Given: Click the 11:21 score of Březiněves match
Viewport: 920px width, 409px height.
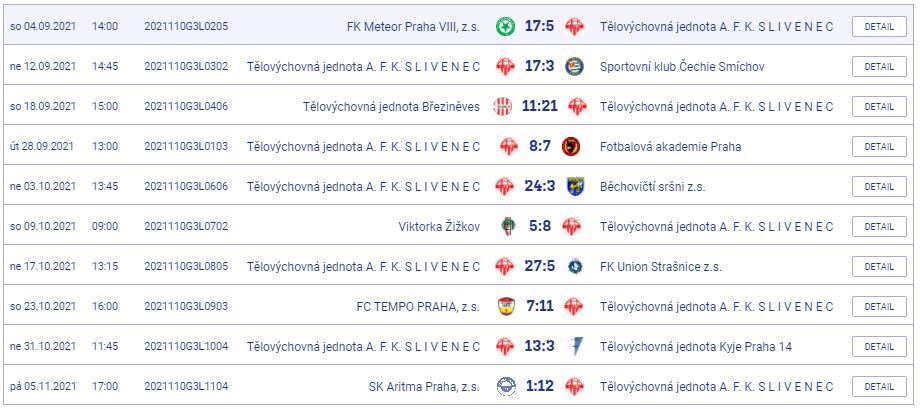Looking at the screenshot, I should (539, 106).
